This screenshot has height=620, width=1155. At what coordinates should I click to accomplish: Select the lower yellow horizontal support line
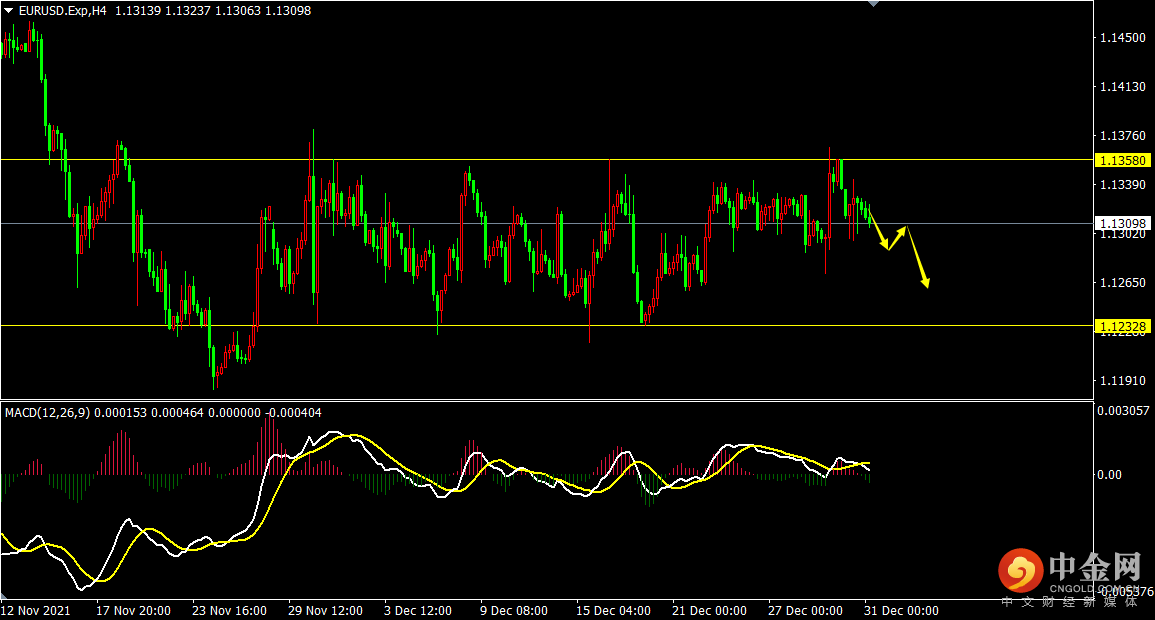[x=547, y=325]
